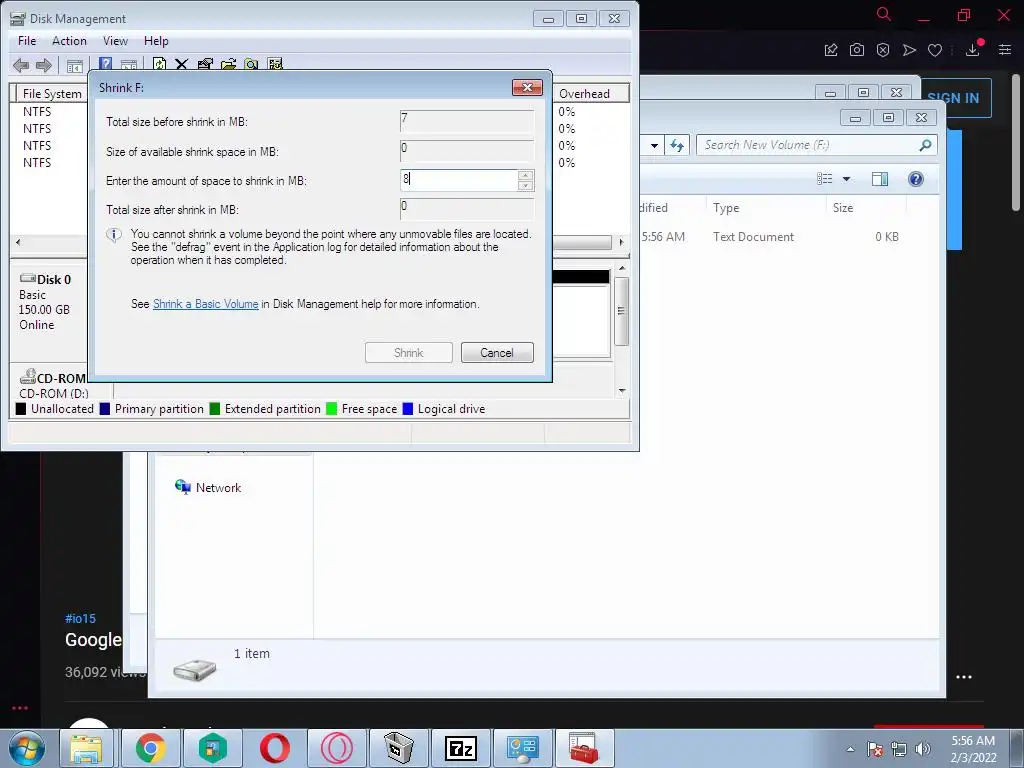
Task: Select the CD-ROM (D:) entry
Action: (x=54, y=393)
